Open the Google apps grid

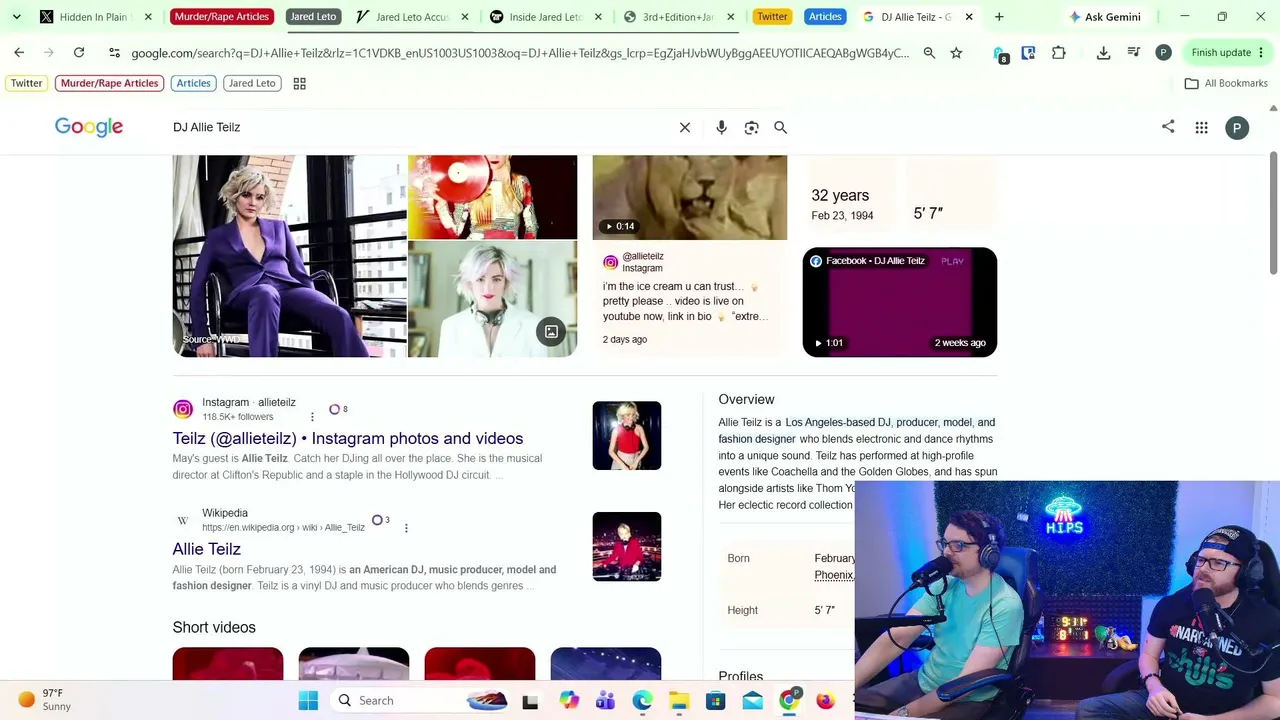1202,128
